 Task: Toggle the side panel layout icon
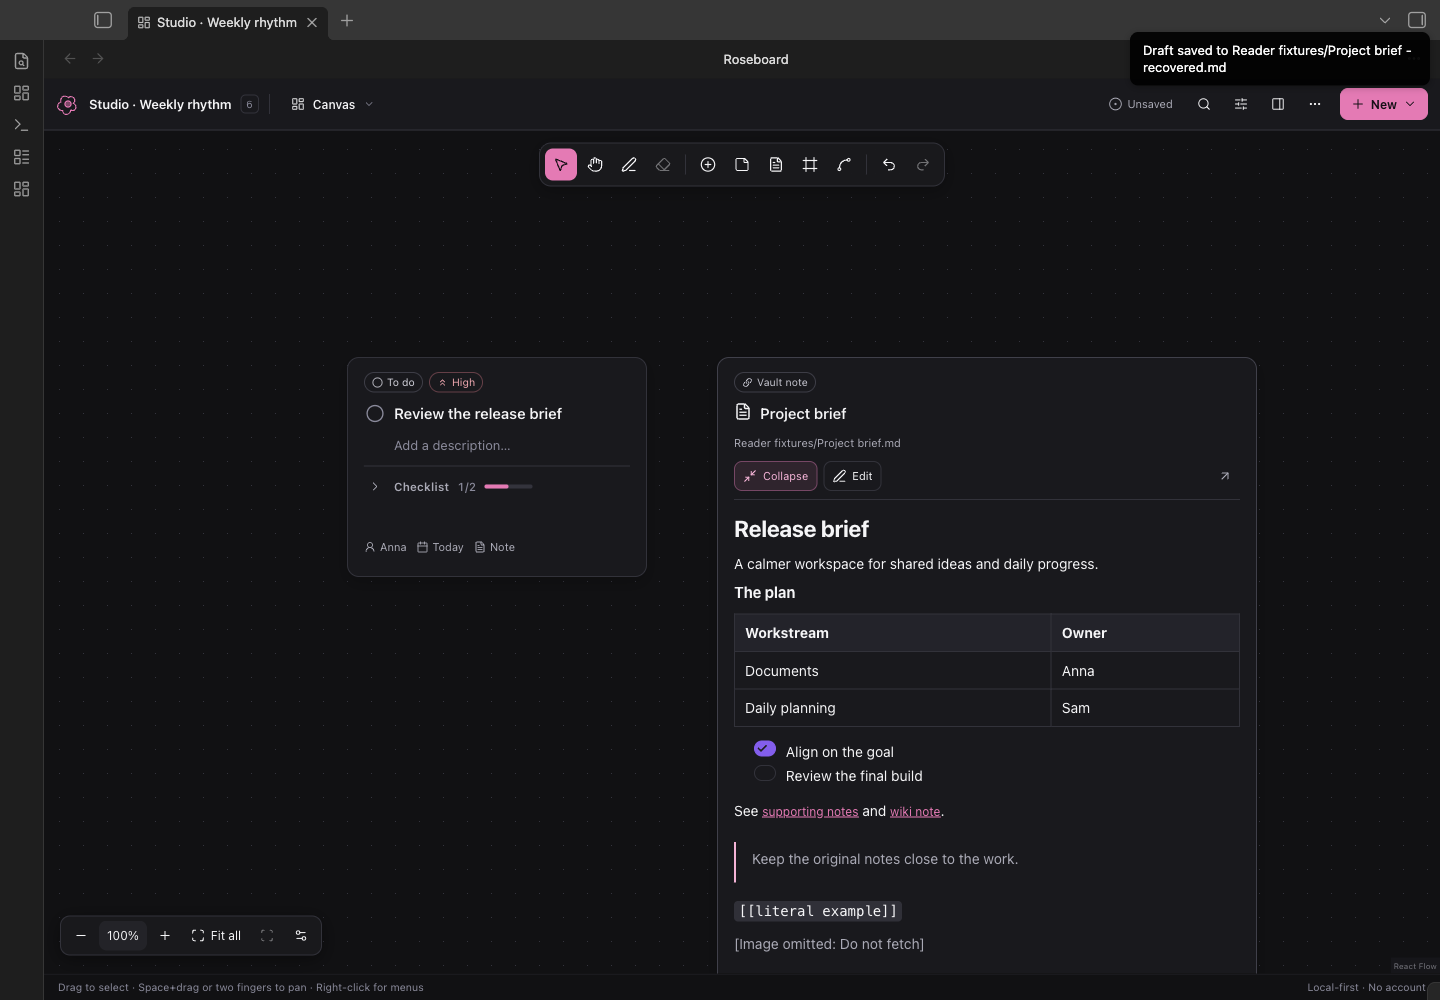(x=1278, y=104)
